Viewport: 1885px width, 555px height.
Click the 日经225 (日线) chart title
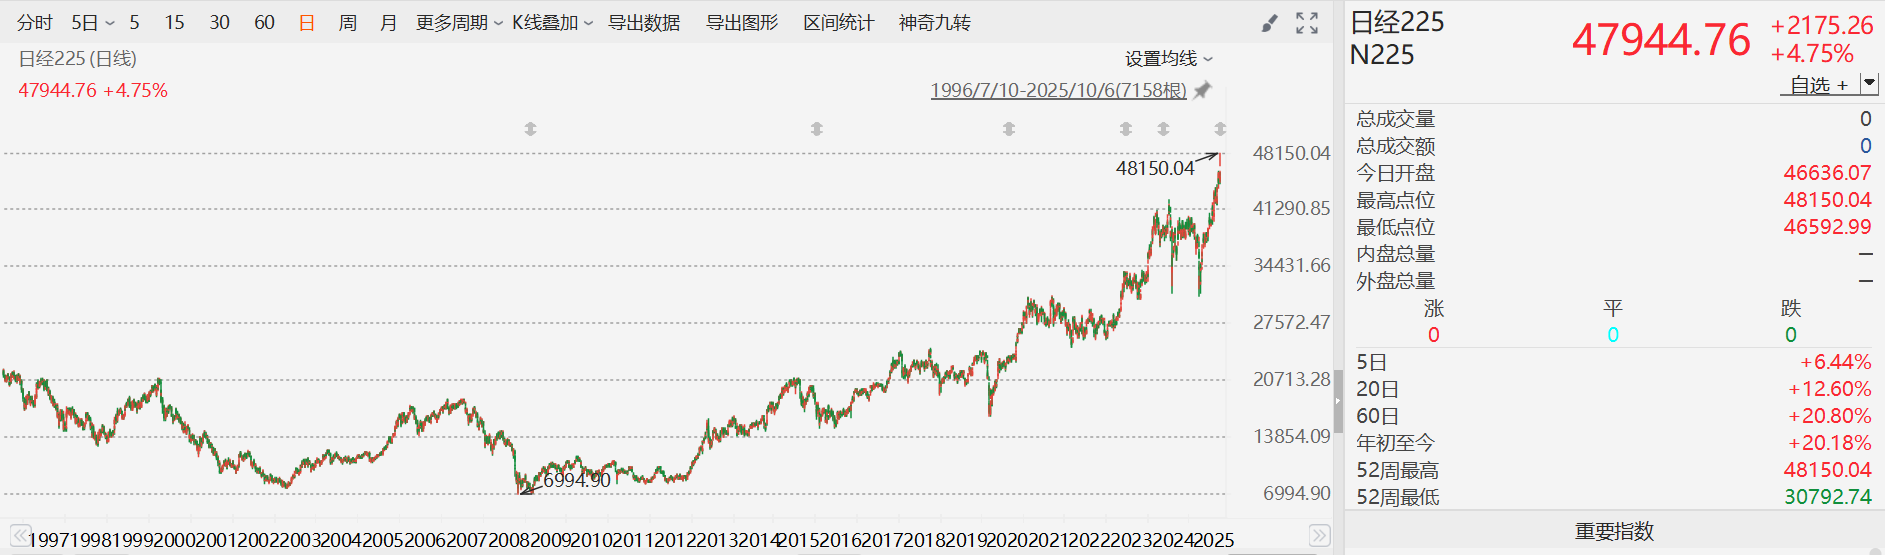pyautogui.click(x=78, y=59)
